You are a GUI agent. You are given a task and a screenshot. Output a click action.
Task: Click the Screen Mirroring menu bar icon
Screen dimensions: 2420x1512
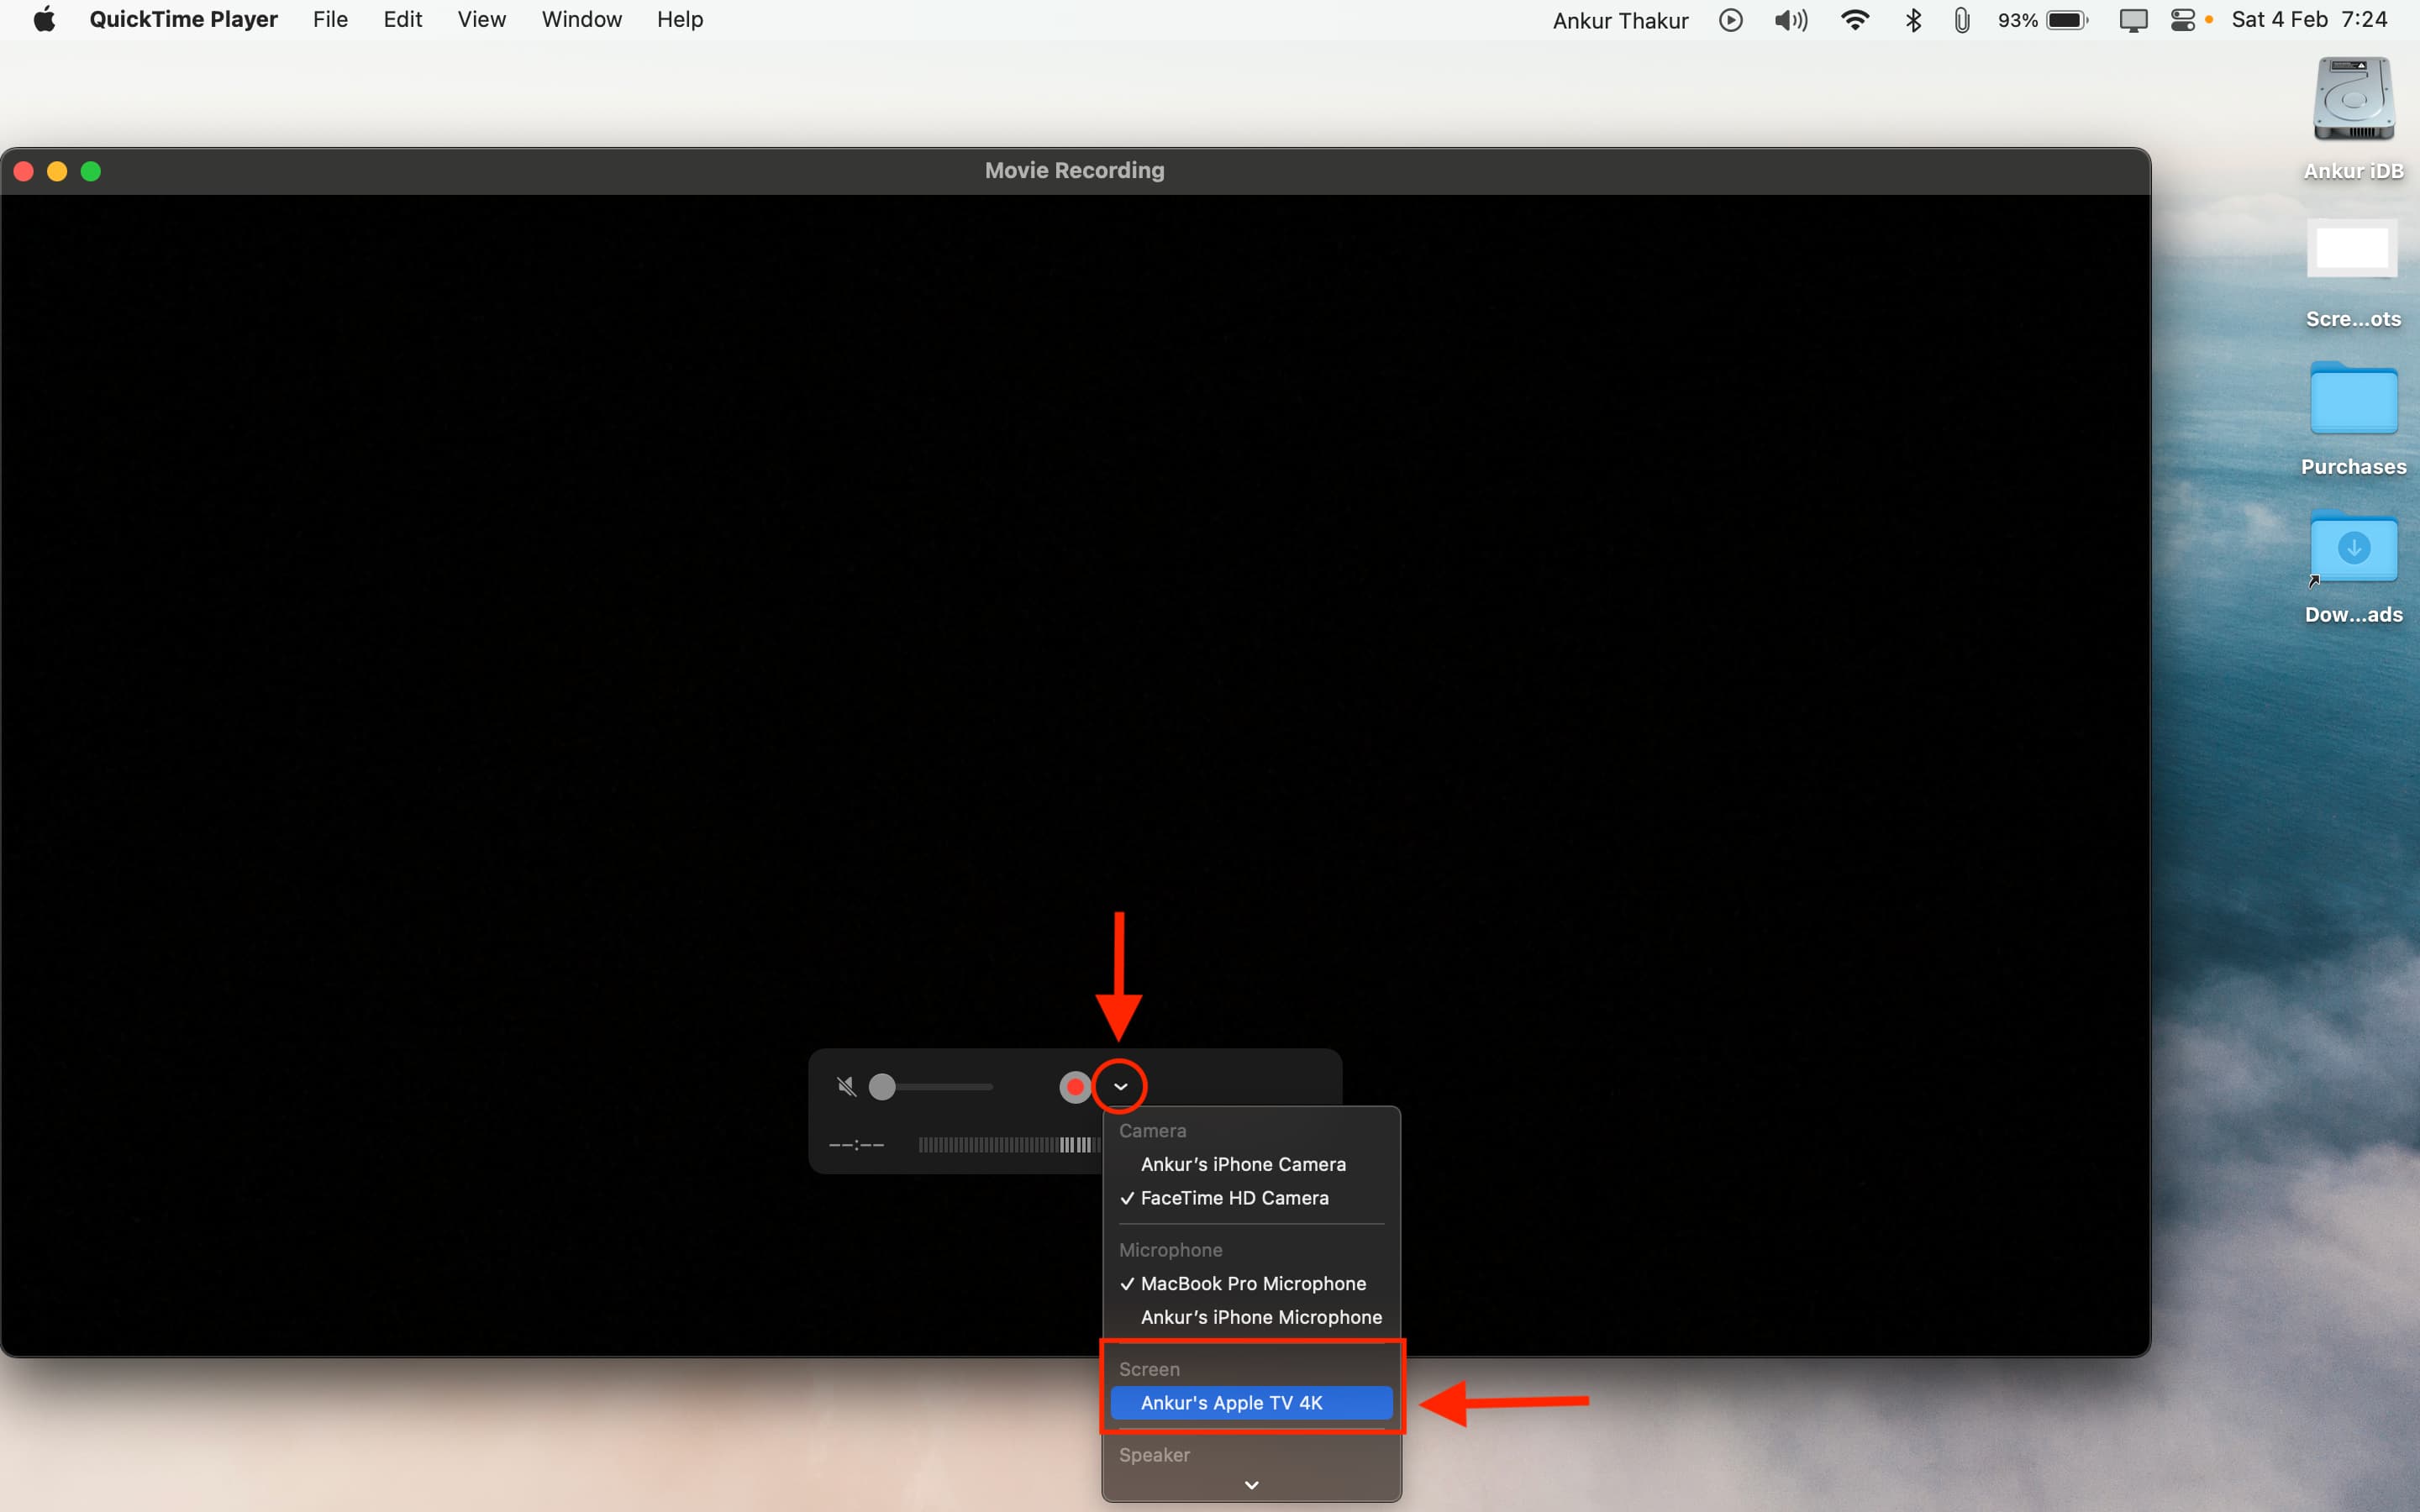2133,20
